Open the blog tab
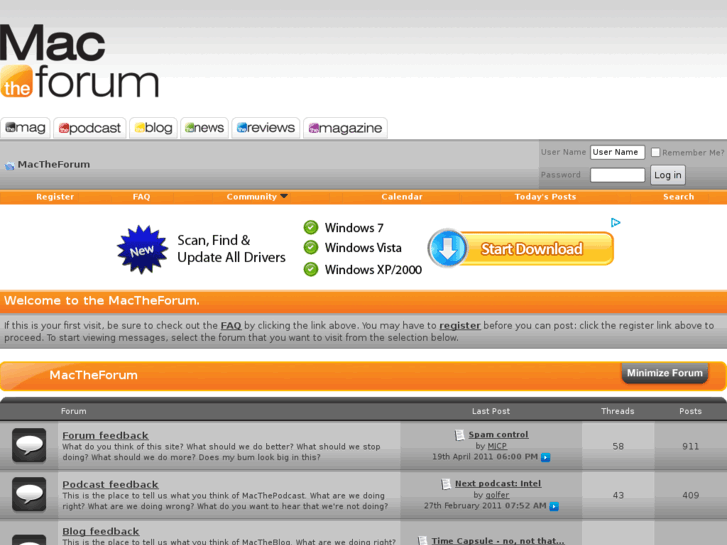The height and width of the screenshot is (545, 727). (x=153, y=128)
